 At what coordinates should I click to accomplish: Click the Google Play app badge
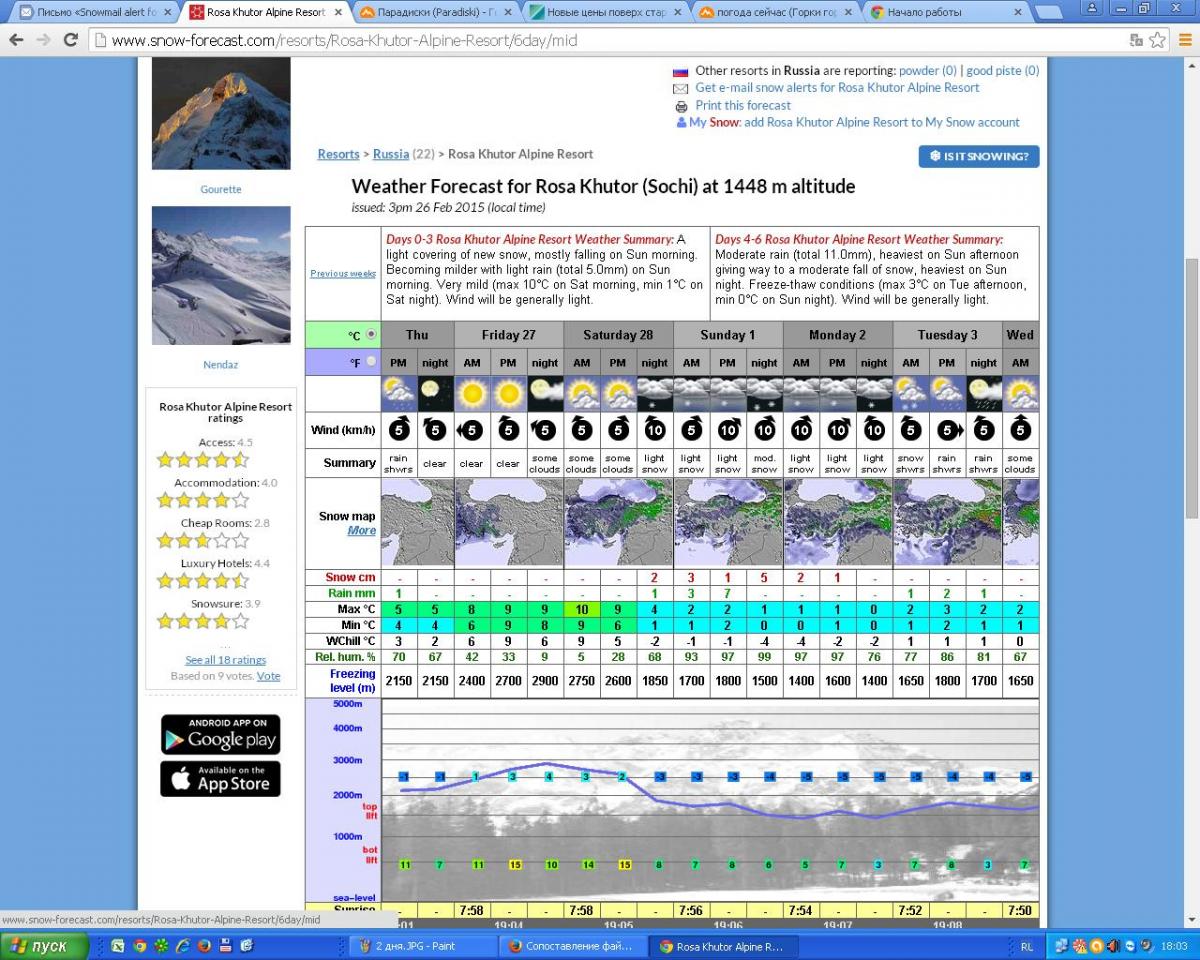(220, 734)
